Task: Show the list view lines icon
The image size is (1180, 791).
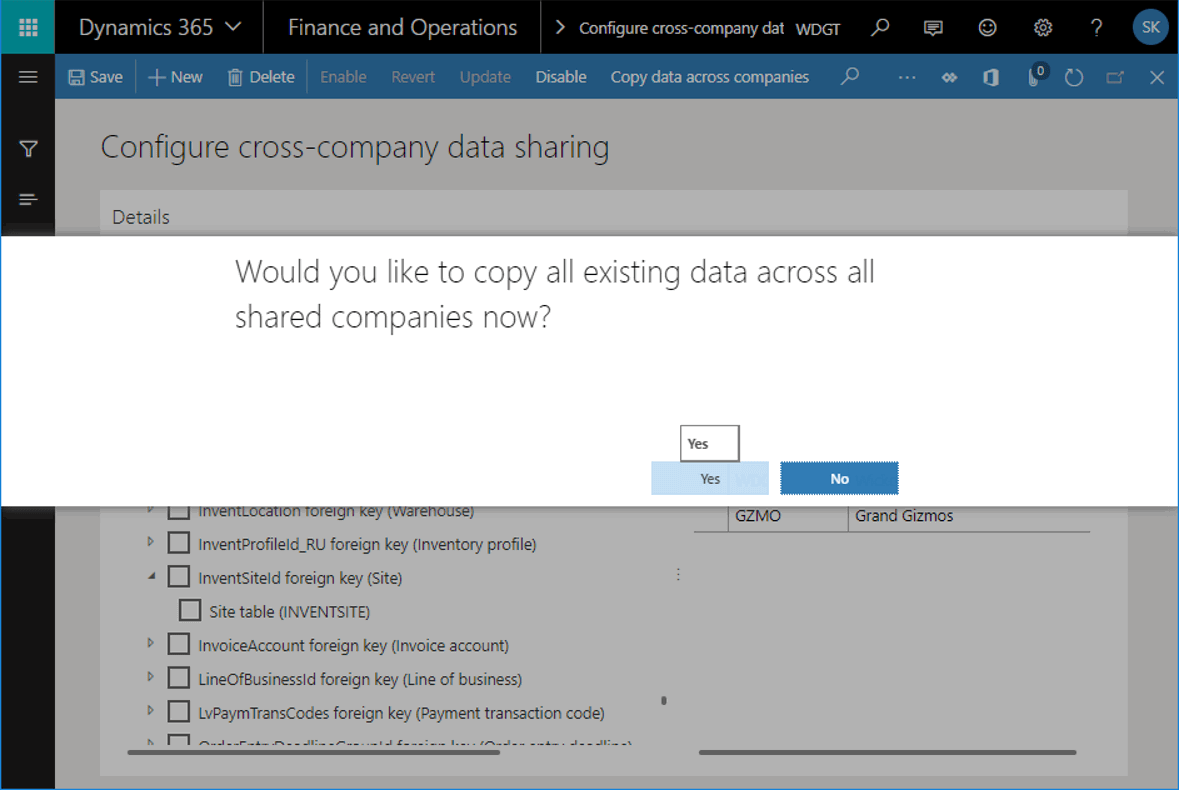Action: [28, 199]
